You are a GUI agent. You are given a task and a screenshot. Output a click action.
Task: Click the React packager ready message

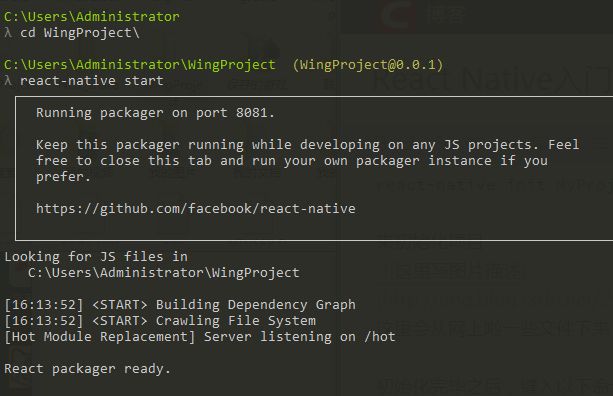click(x=87, y=369)
